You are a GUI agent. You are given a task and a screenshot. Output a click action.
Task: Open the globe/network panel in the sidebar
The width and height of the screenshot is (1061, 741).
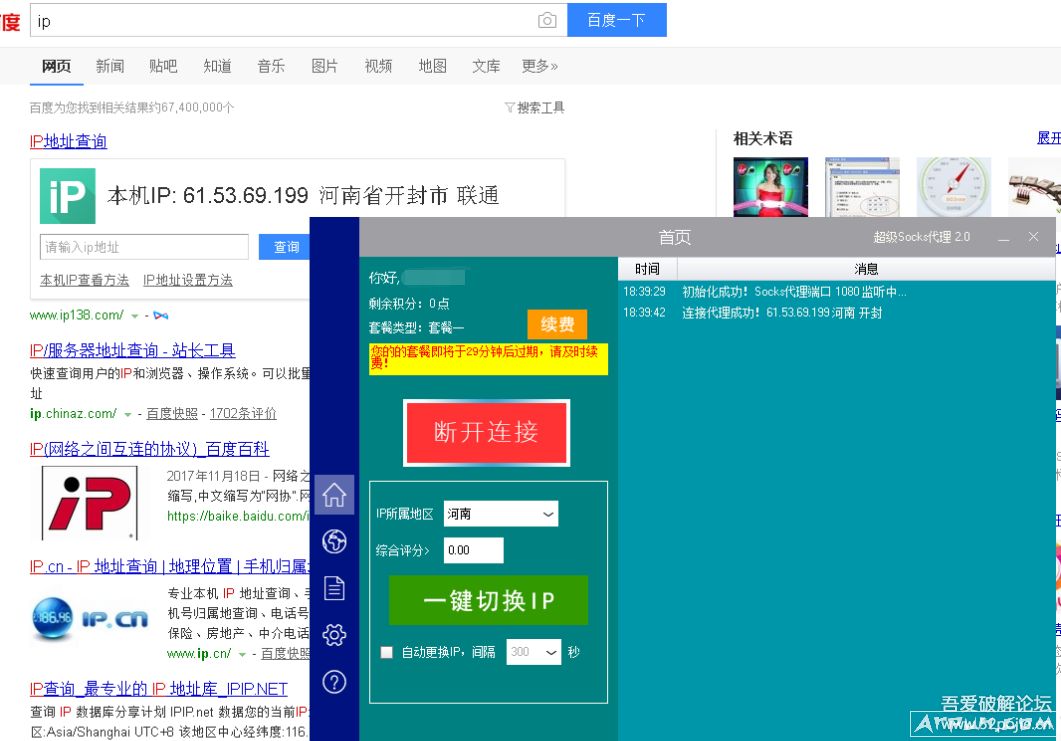point(334,541)
